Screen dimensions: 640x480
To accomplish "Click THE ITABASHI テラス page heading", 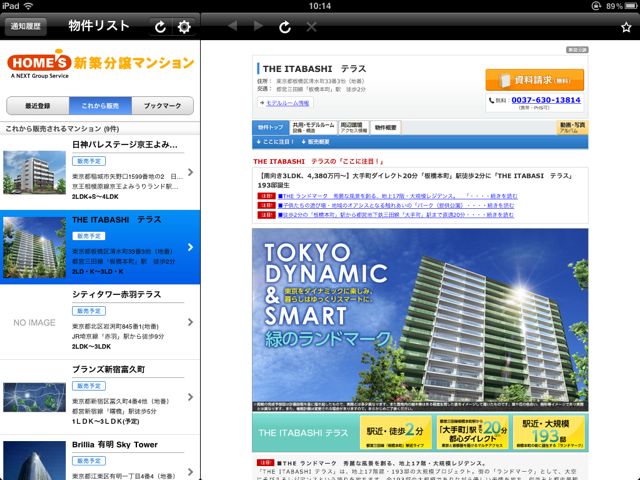I will pos(314,69).
